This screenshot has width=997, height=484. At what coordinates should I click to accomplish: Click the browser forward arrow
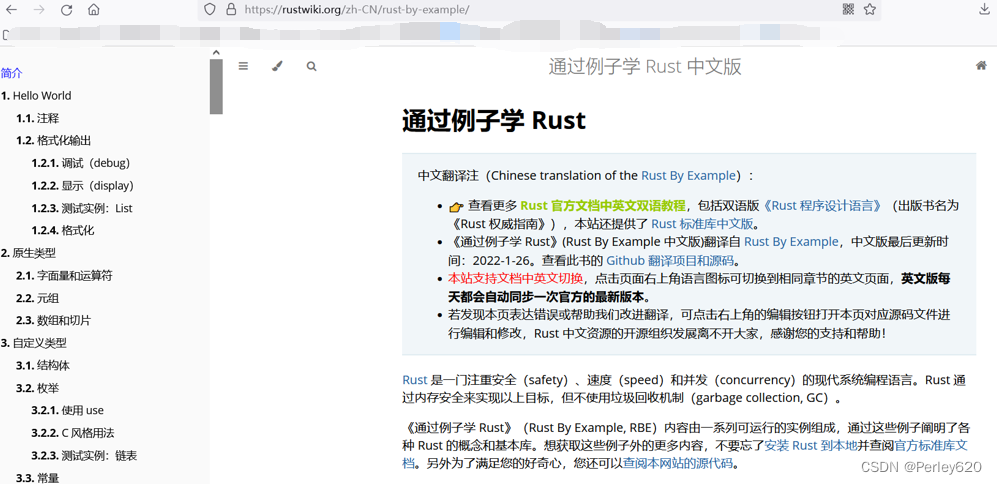39,10
